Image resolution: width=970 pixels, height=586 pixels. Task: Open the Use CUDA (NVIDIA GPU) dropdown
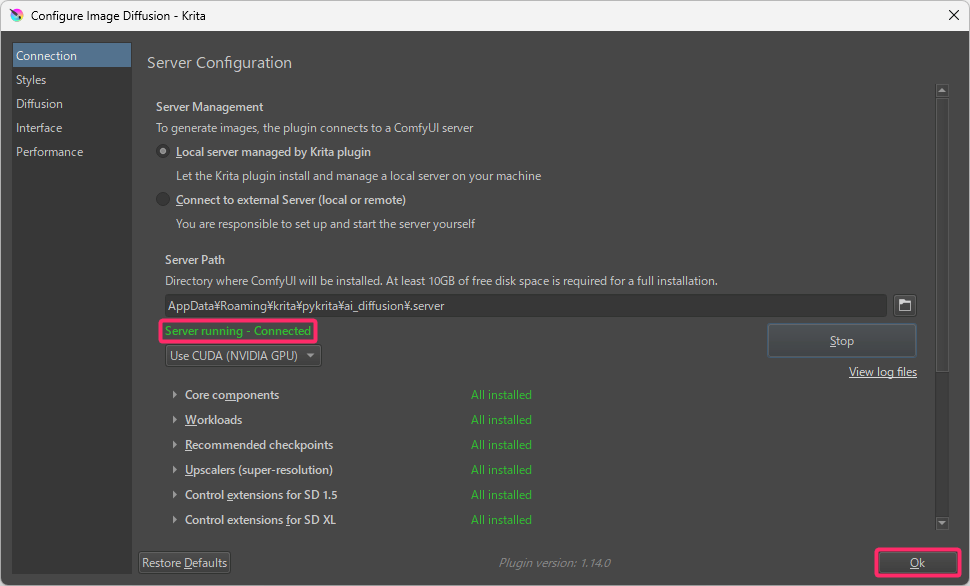[243, 356]
